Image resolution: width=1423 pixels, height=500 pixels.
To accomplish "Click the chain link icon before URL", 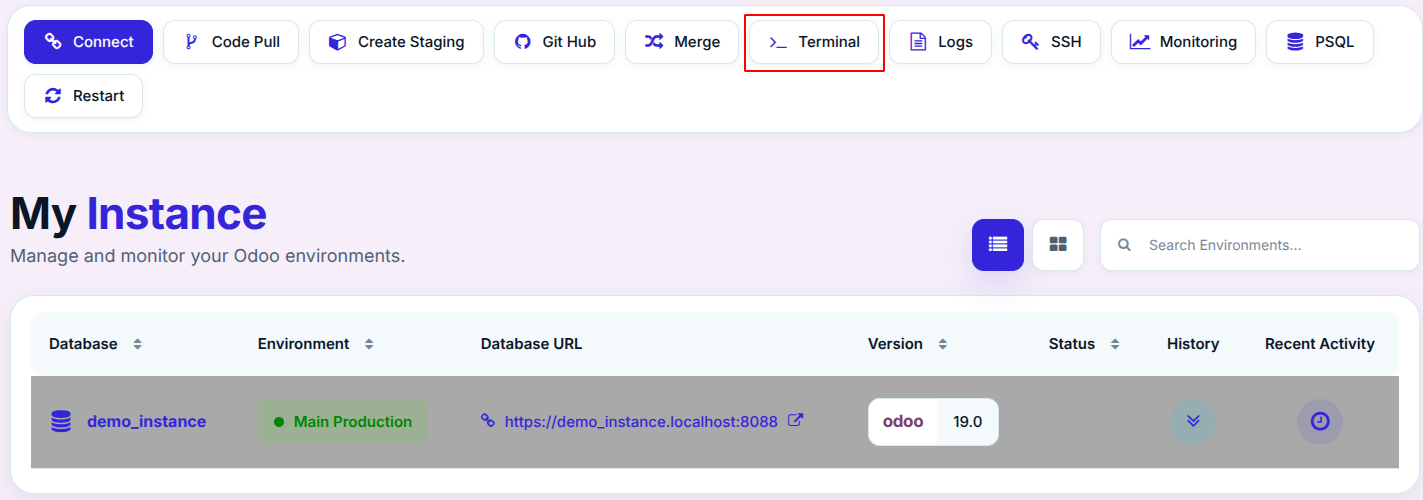I will pyautogui.click(x=488, y=421).
